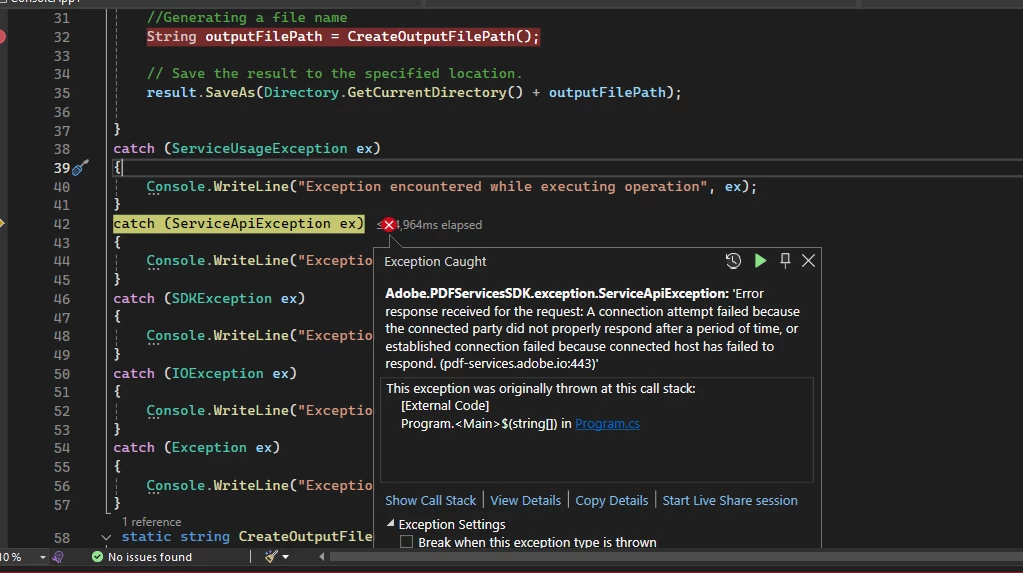Screen dimensions: 1023x573
Task: Click the red exception error icon on line 42
Action: 389,225
